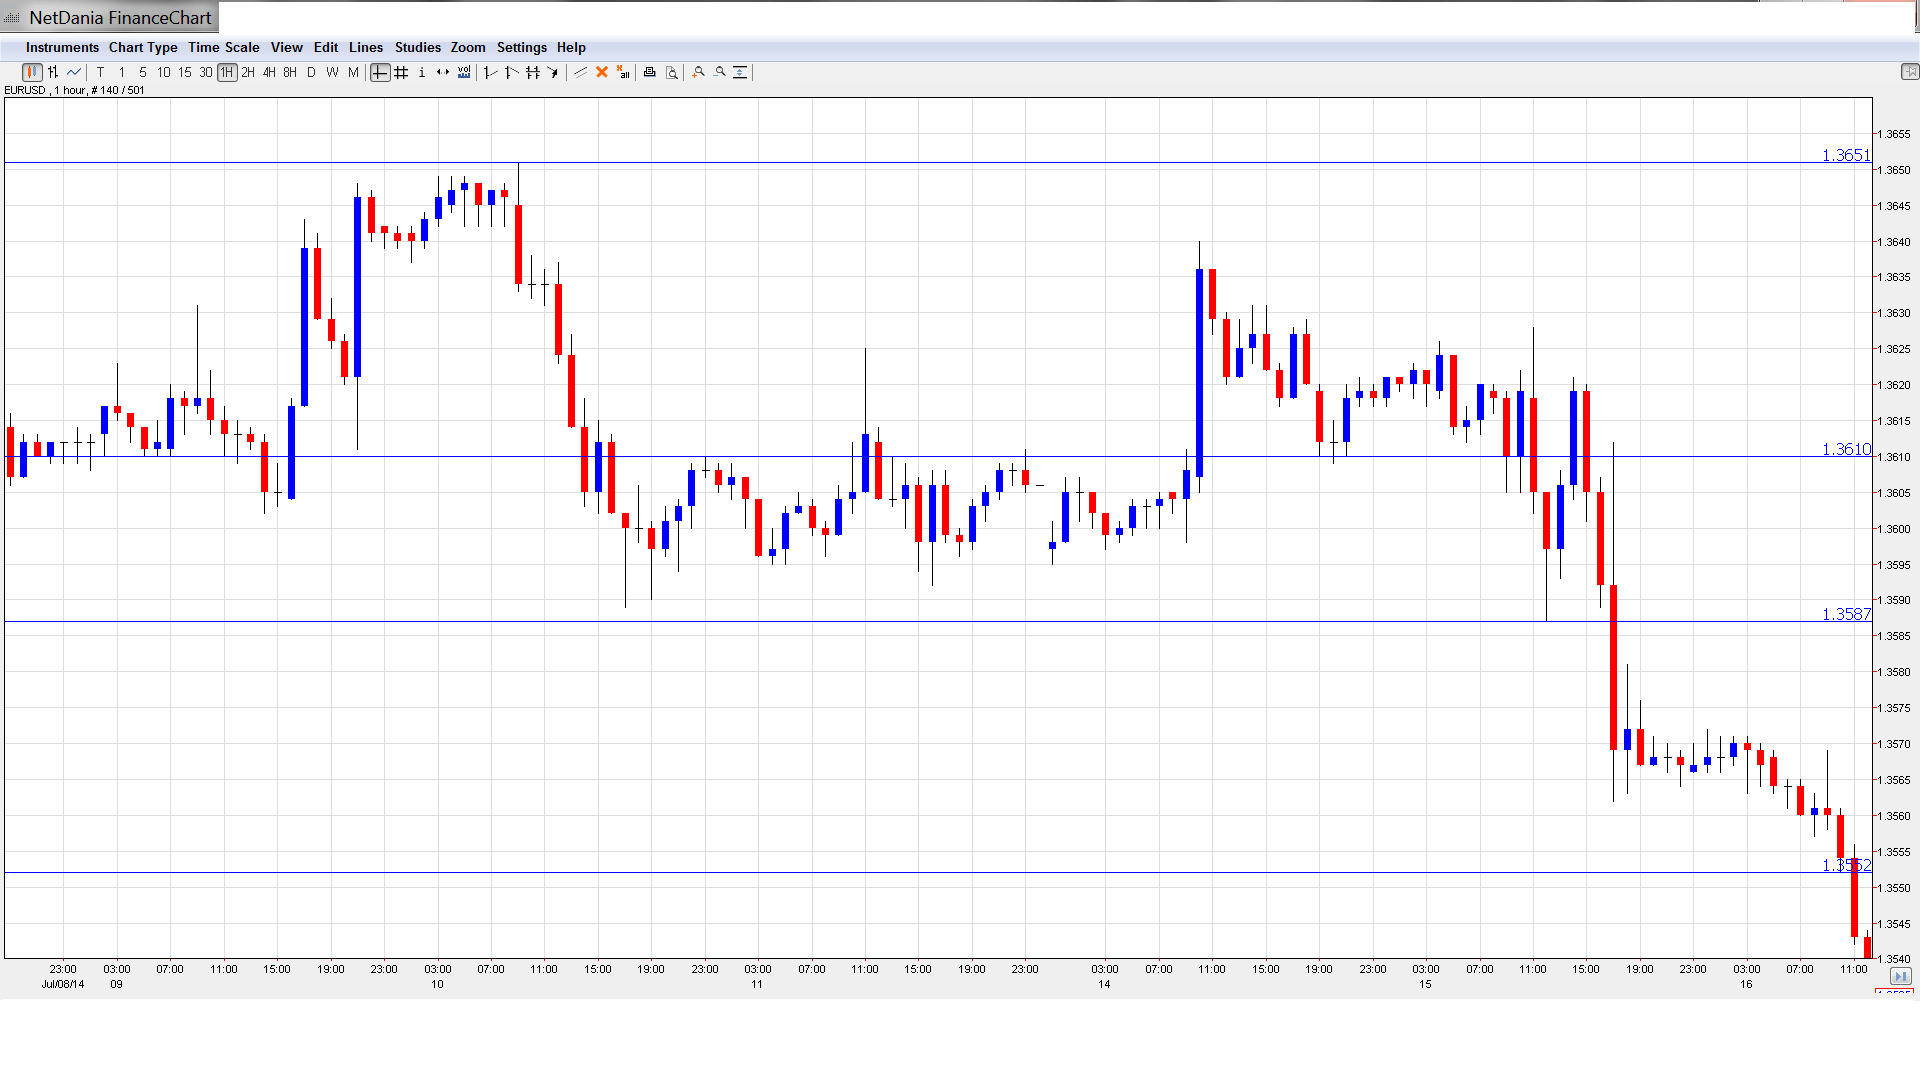Click the zoom in magnifier icon

click(699, 72)
